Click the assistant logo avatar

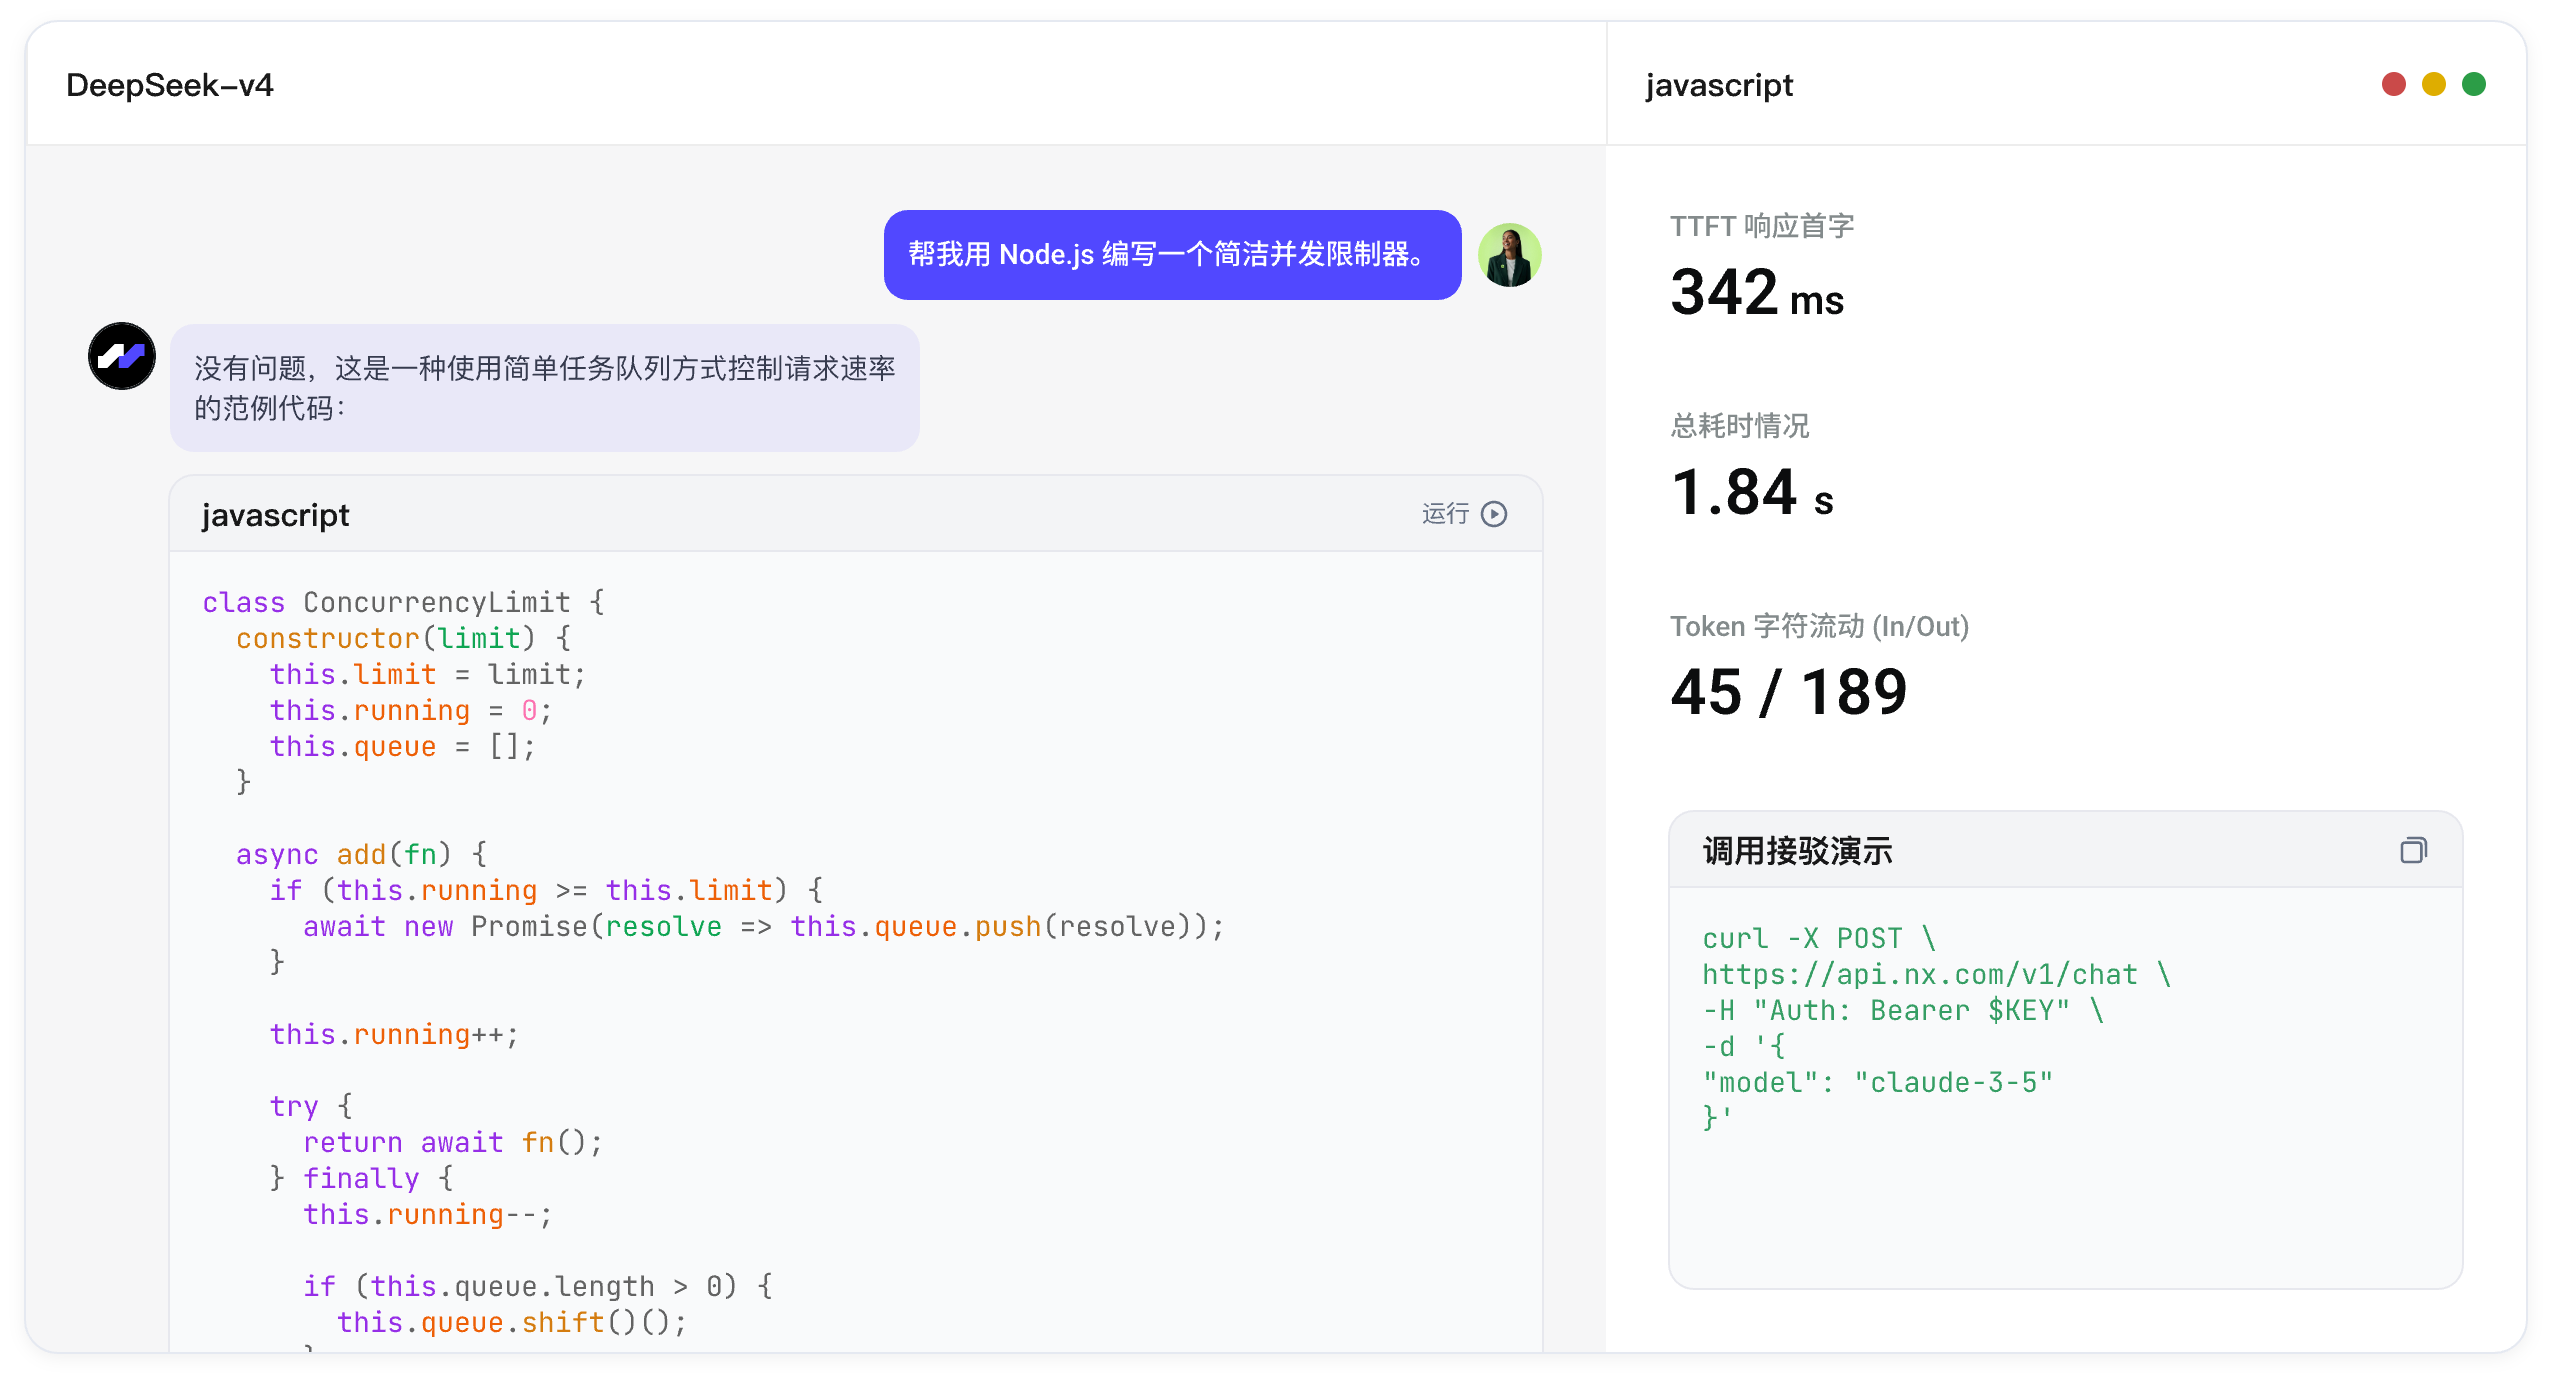pyautogui.click(x=122, y=356)
